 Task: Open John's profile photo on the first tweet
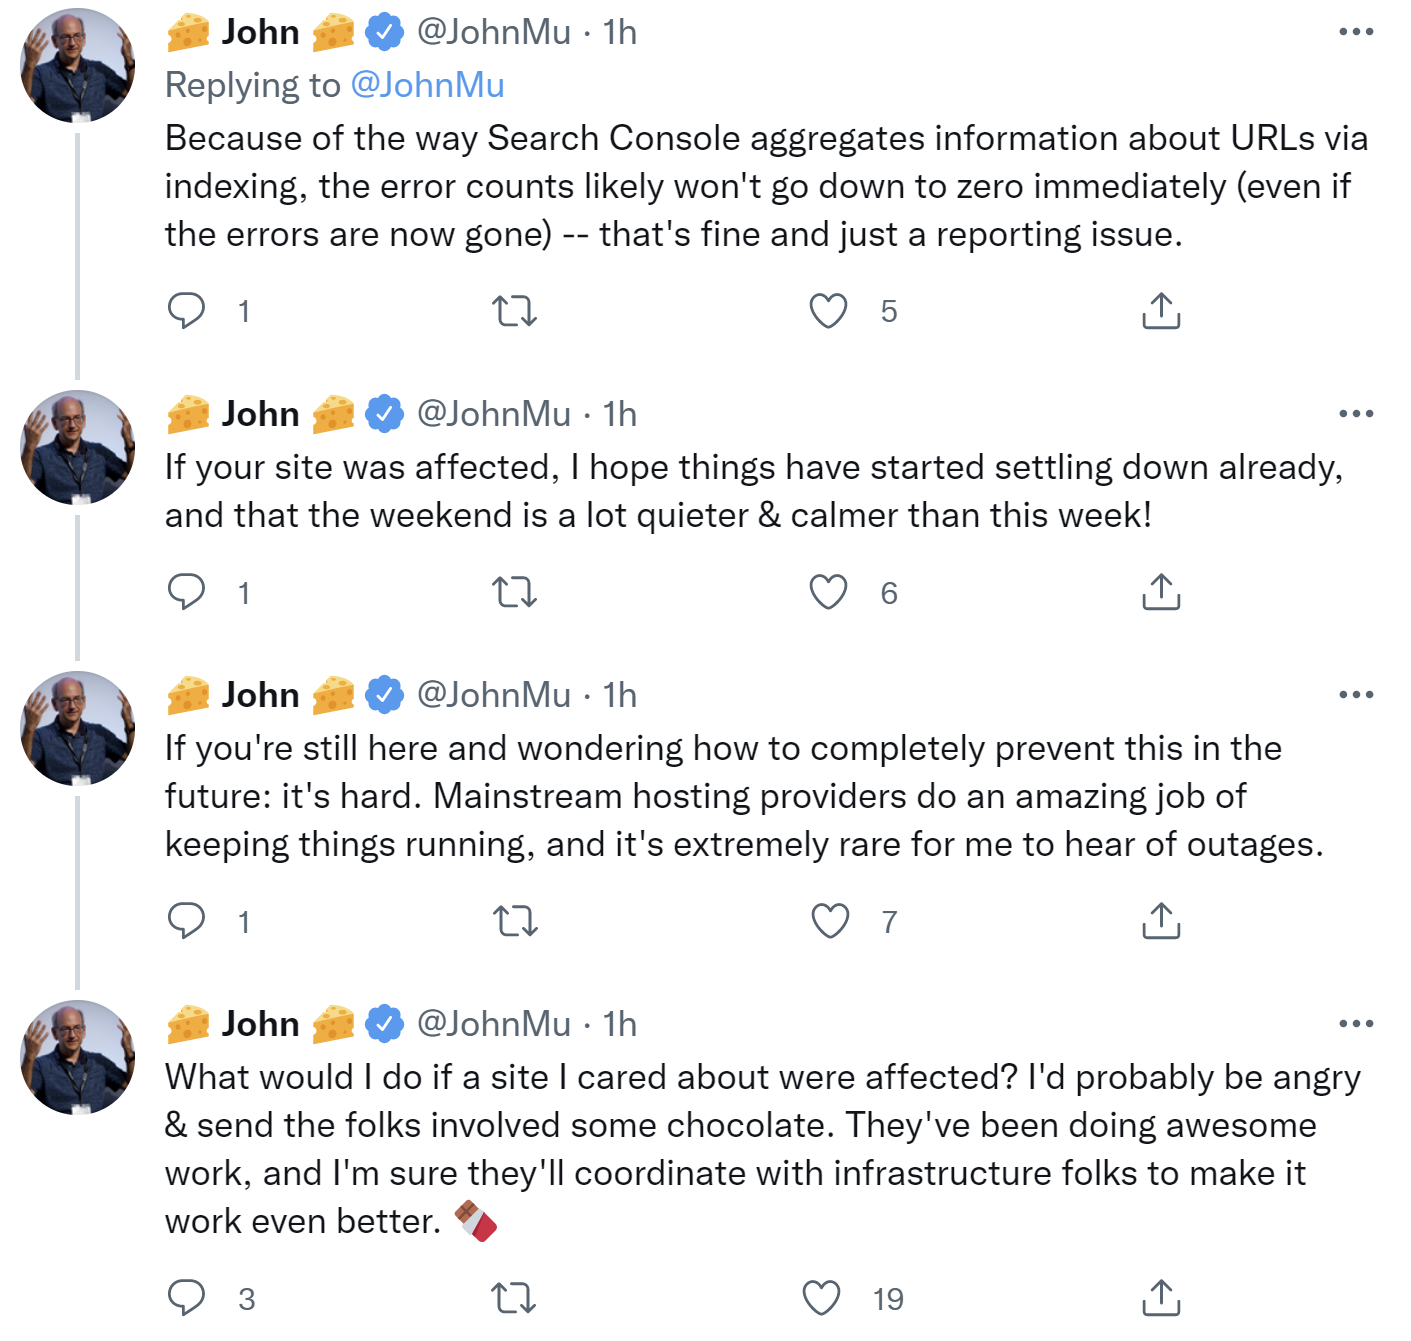pyautogui.click(x=78, y=66)
